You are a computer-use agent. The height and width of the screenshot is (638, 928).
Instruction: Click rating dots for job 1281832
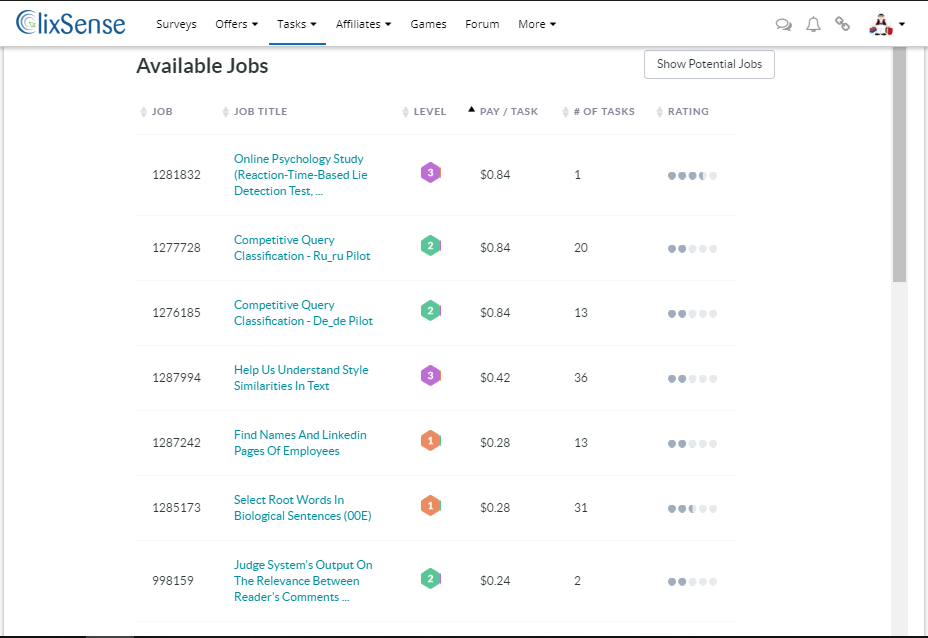click(x=692, y=176)
